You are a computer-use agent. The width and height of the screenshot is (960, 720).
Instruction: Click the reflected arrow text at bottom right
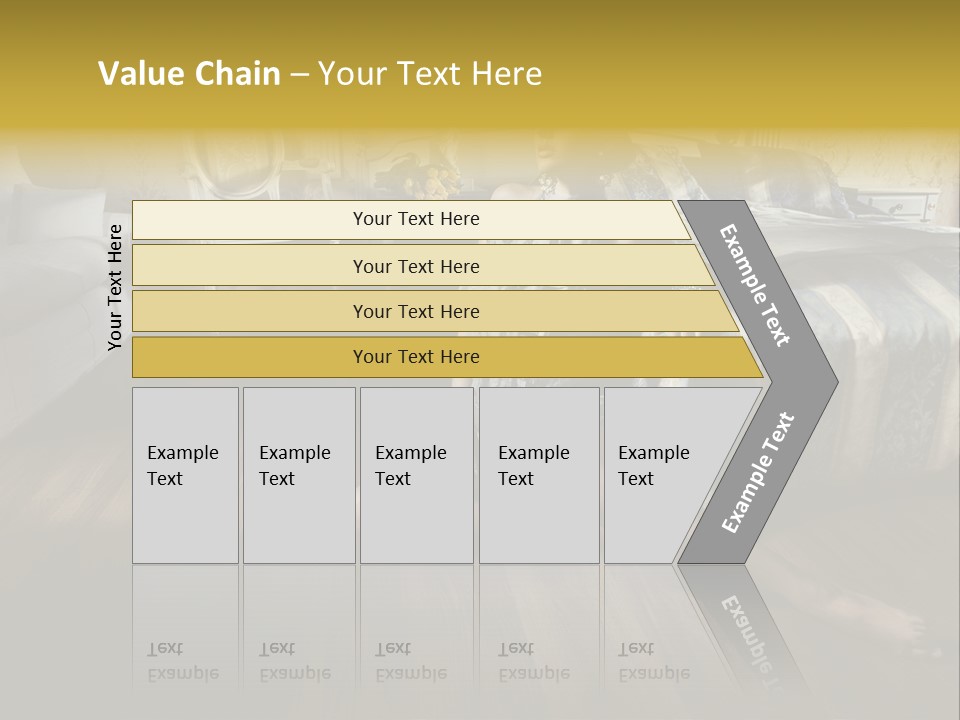[747, 627]
